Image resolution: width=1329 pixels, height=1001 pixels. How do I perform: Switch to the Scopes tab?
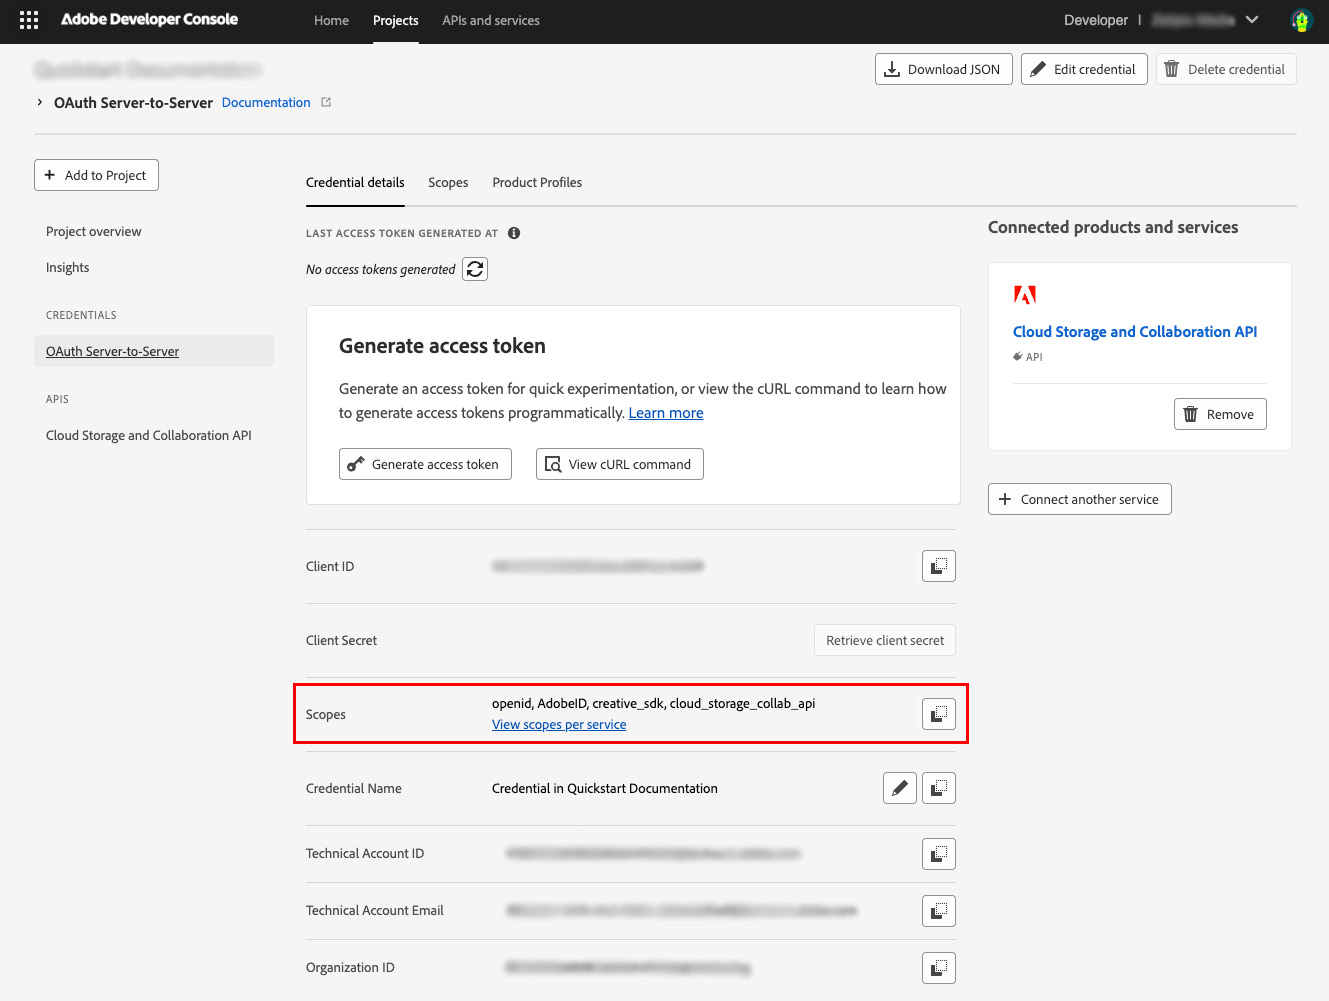click(448, 182)
